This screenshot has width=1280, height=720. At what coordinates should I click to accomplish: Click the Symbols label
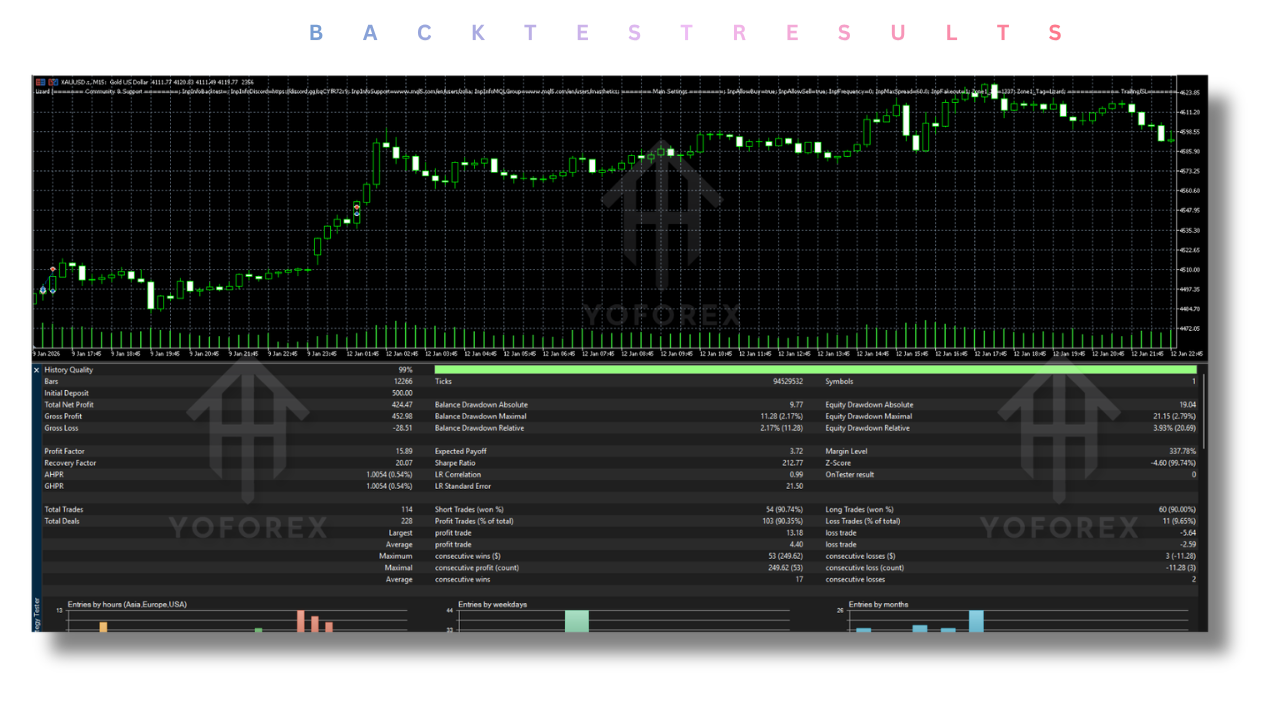pyautogui.click(x=840, y=382)
